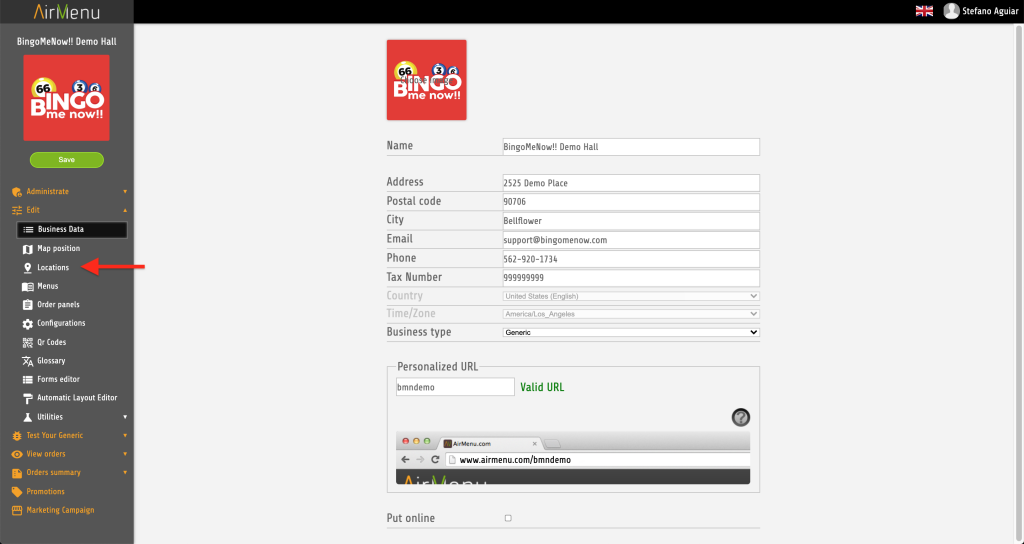Collapse the Edit section arrow
Viewport: 1024px width, 544px height.
coord(125,210)
